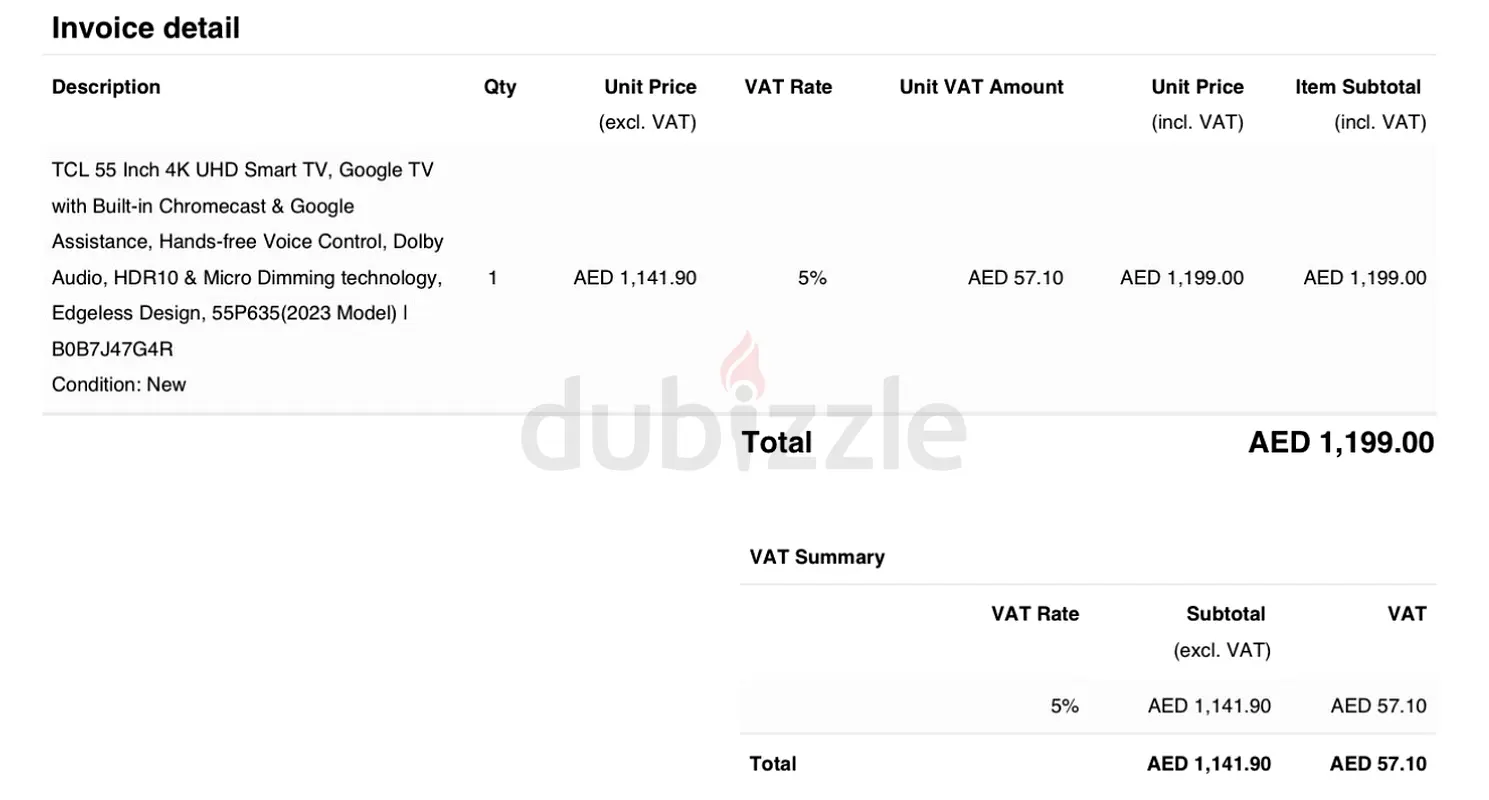Click the "Invoice detail" heading
Image resolution: width=1489 pixels, height=800 pixels.
point(146,28)
